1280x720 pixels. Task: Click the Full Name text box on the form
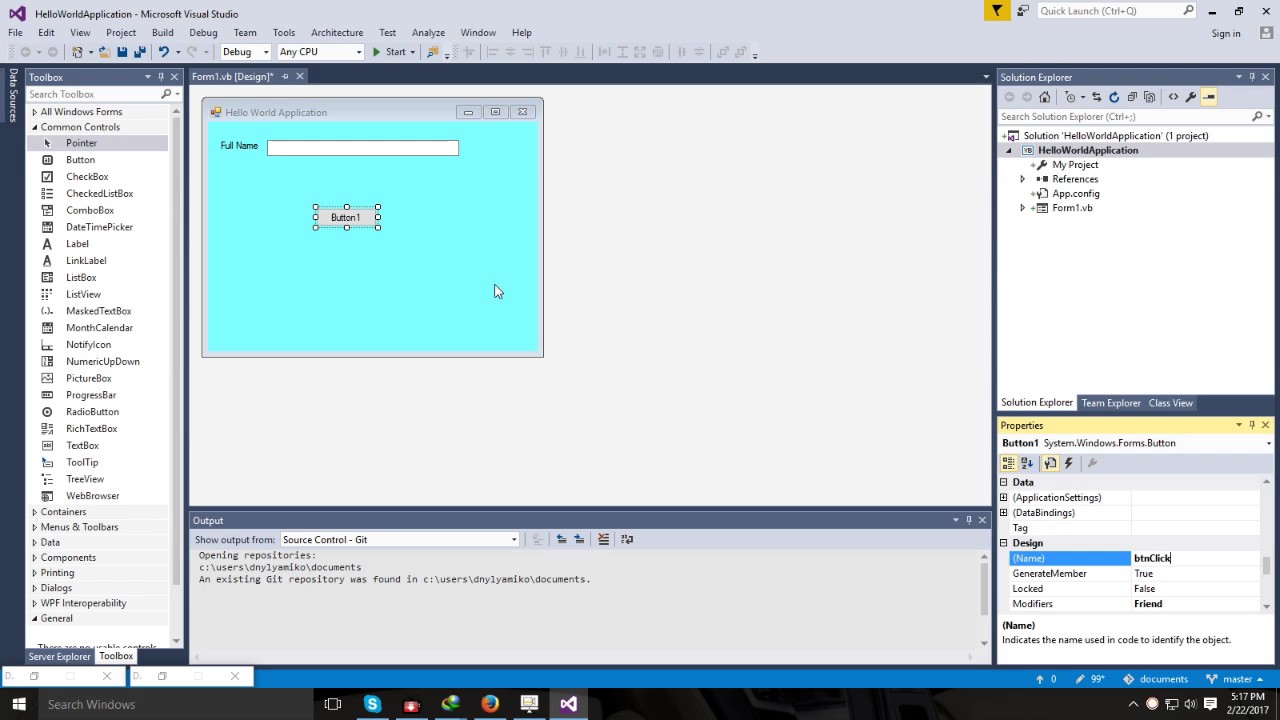pos(363,148)
